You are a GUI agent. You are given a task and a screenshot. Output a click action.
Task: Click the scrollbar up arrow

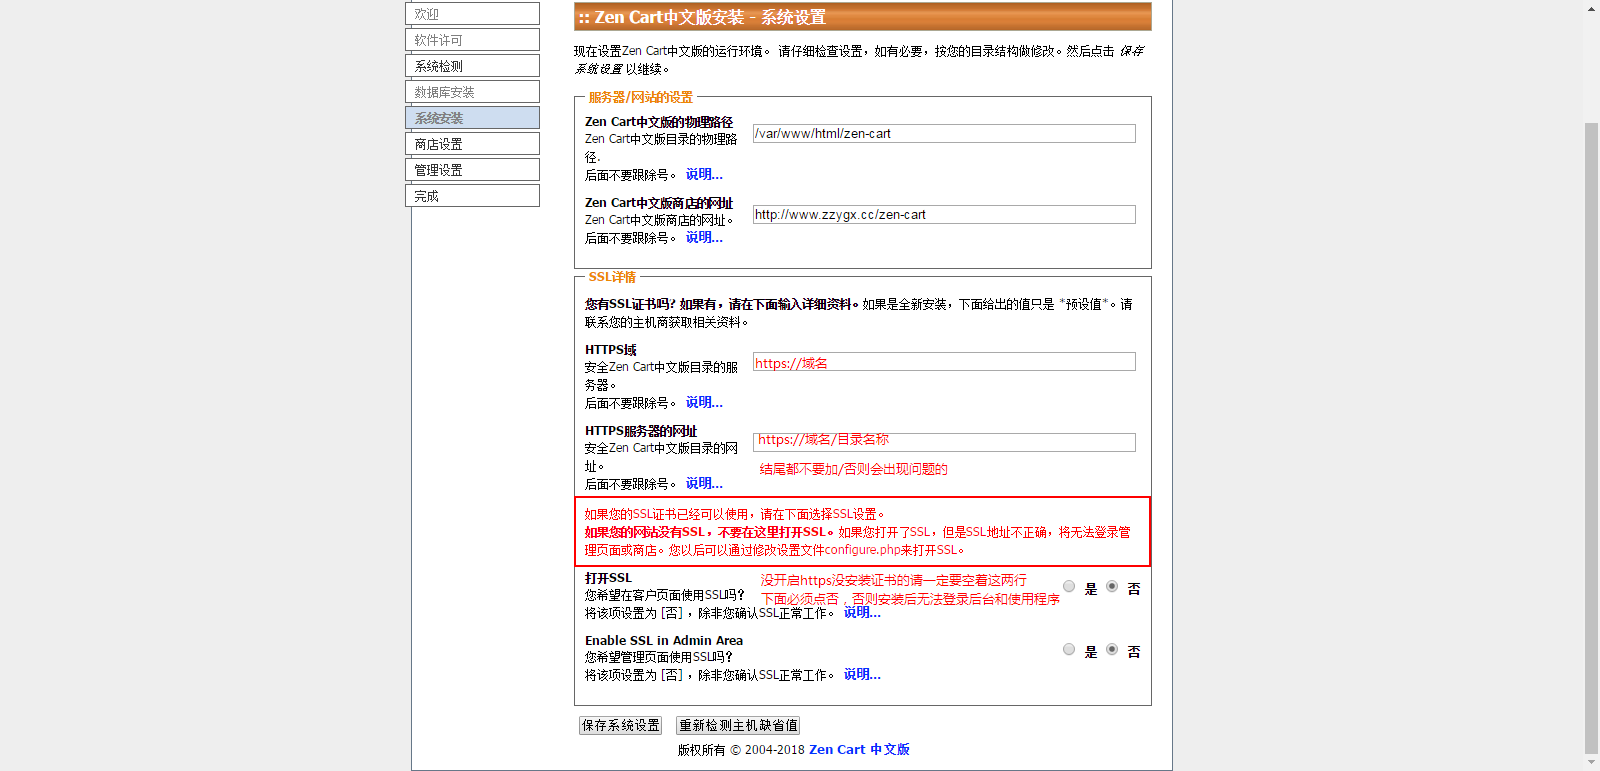pyautogui.click(x=1591, y=8)
